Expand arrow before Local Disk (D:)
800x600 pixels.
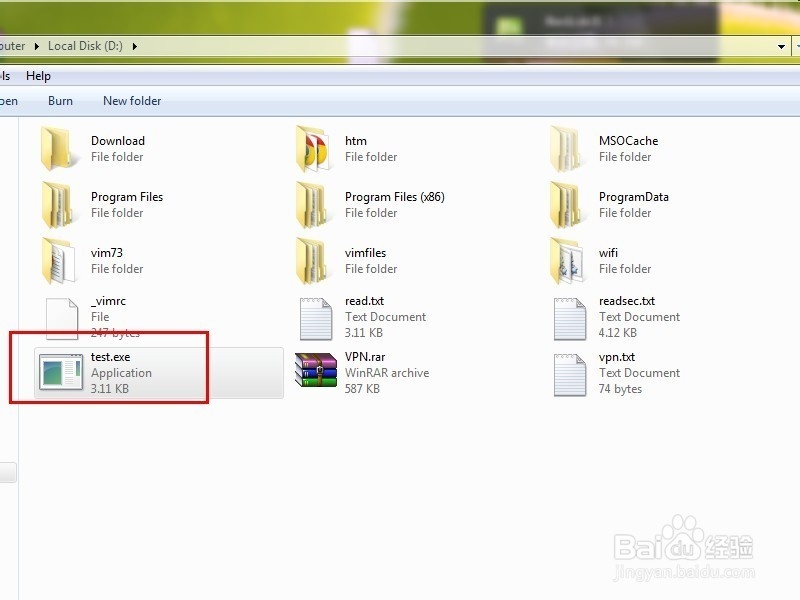(x=37, y=46)
